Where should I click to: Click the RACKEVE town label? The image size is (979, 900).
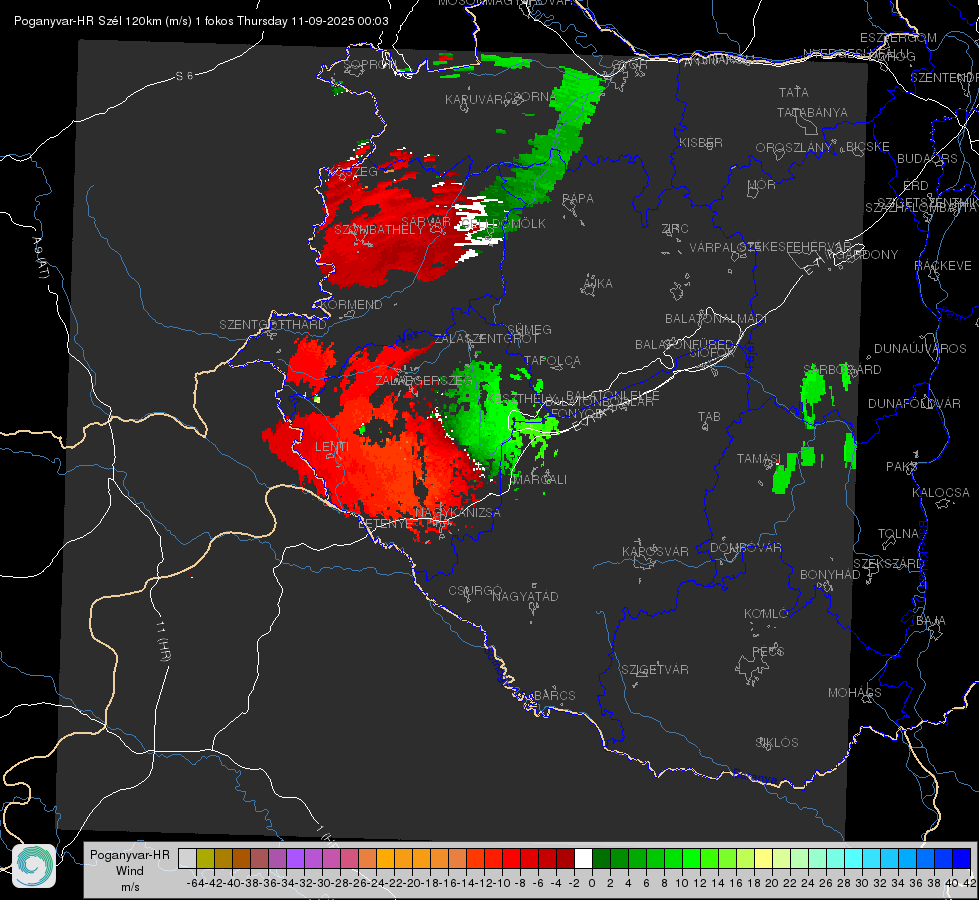tap(943, 266)
